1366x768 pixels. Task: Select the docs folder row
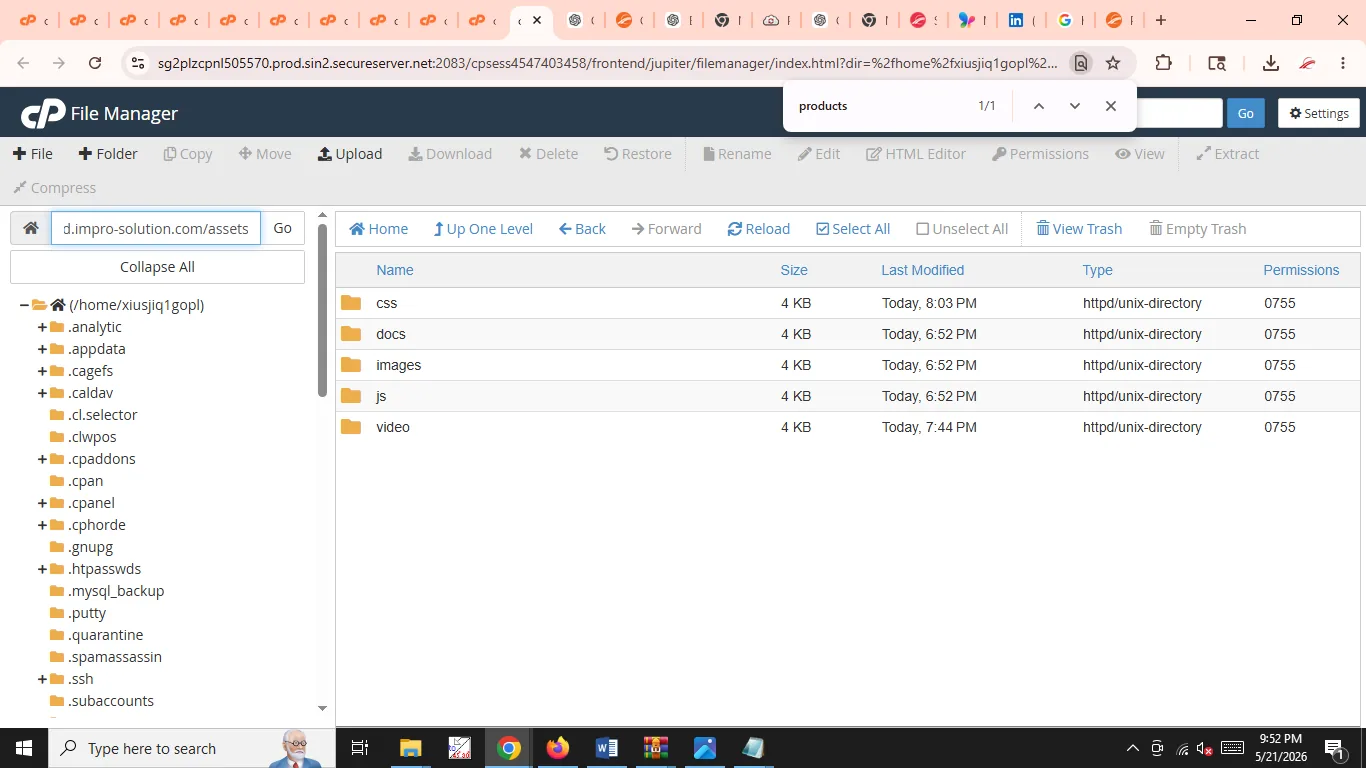coord(848,334)
